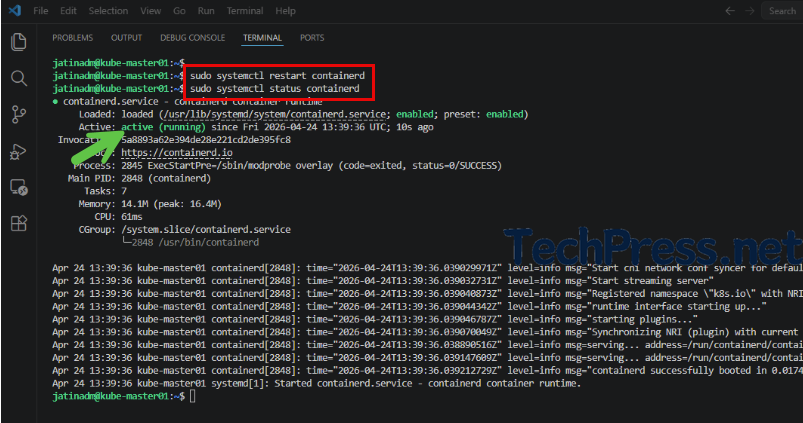This screenshot has width=803, height=423.
Task: Click 'Start streaming server' log line
Action: pos(383,281)
